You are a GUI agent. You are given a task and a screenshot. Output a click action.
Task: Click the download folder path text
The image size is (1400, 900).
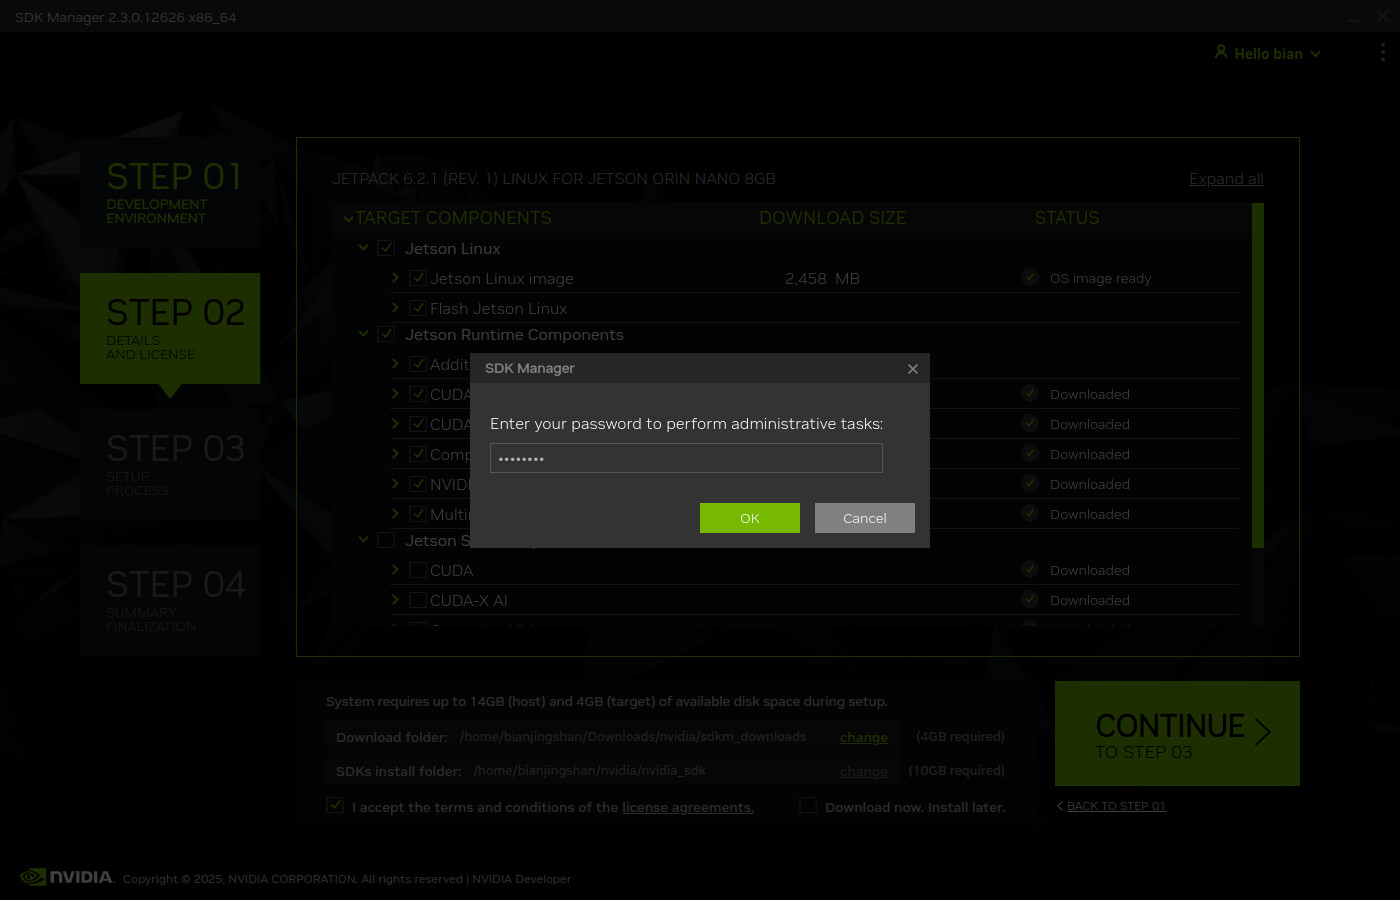(633, 737)
